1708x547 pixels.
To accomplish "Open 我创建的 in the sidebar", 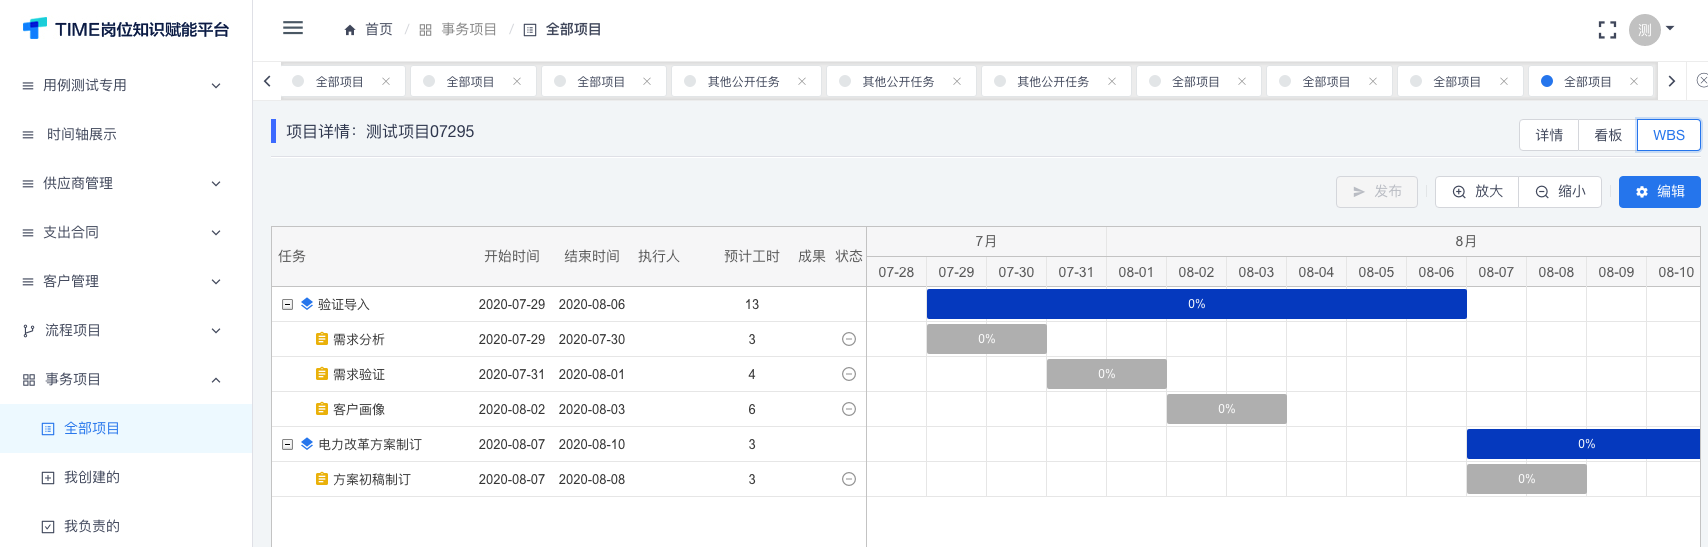I will 126,477.
